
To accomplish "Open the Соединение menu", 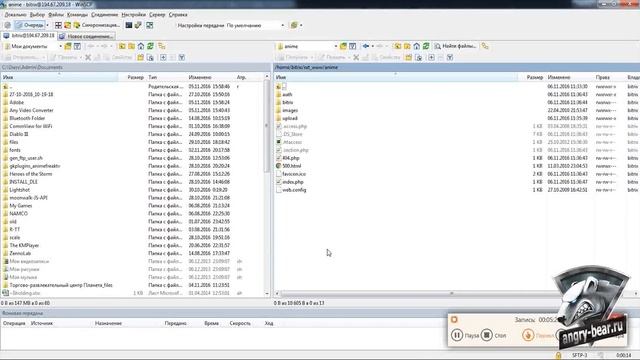I will [104, 15].
